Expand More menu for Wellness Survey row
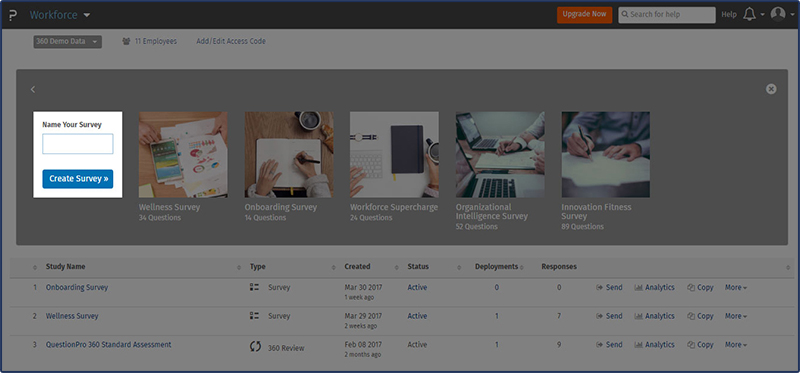The height and width of the screenshot is (373, 800). coord(736,316)
